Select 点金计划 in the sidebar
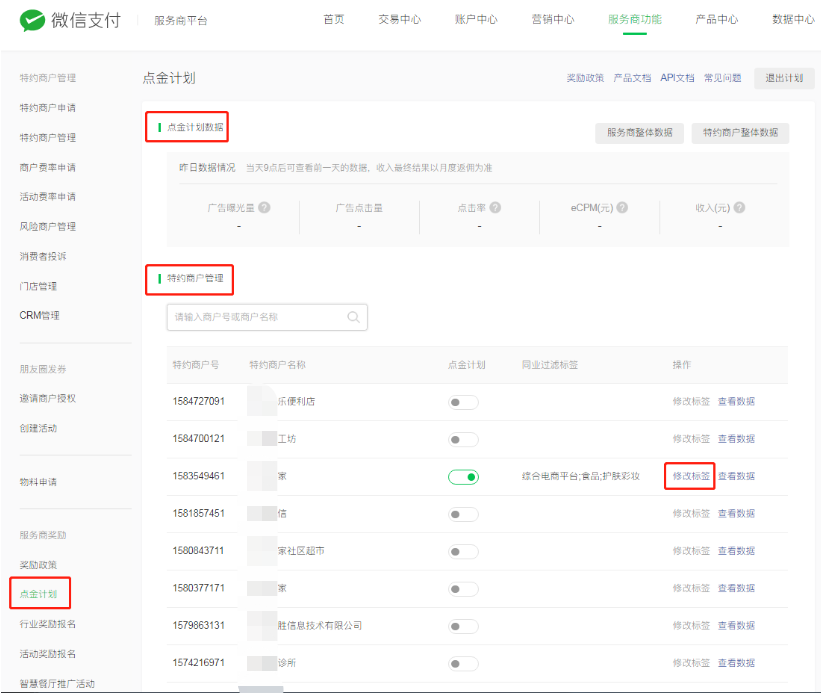 pos(38,594)
